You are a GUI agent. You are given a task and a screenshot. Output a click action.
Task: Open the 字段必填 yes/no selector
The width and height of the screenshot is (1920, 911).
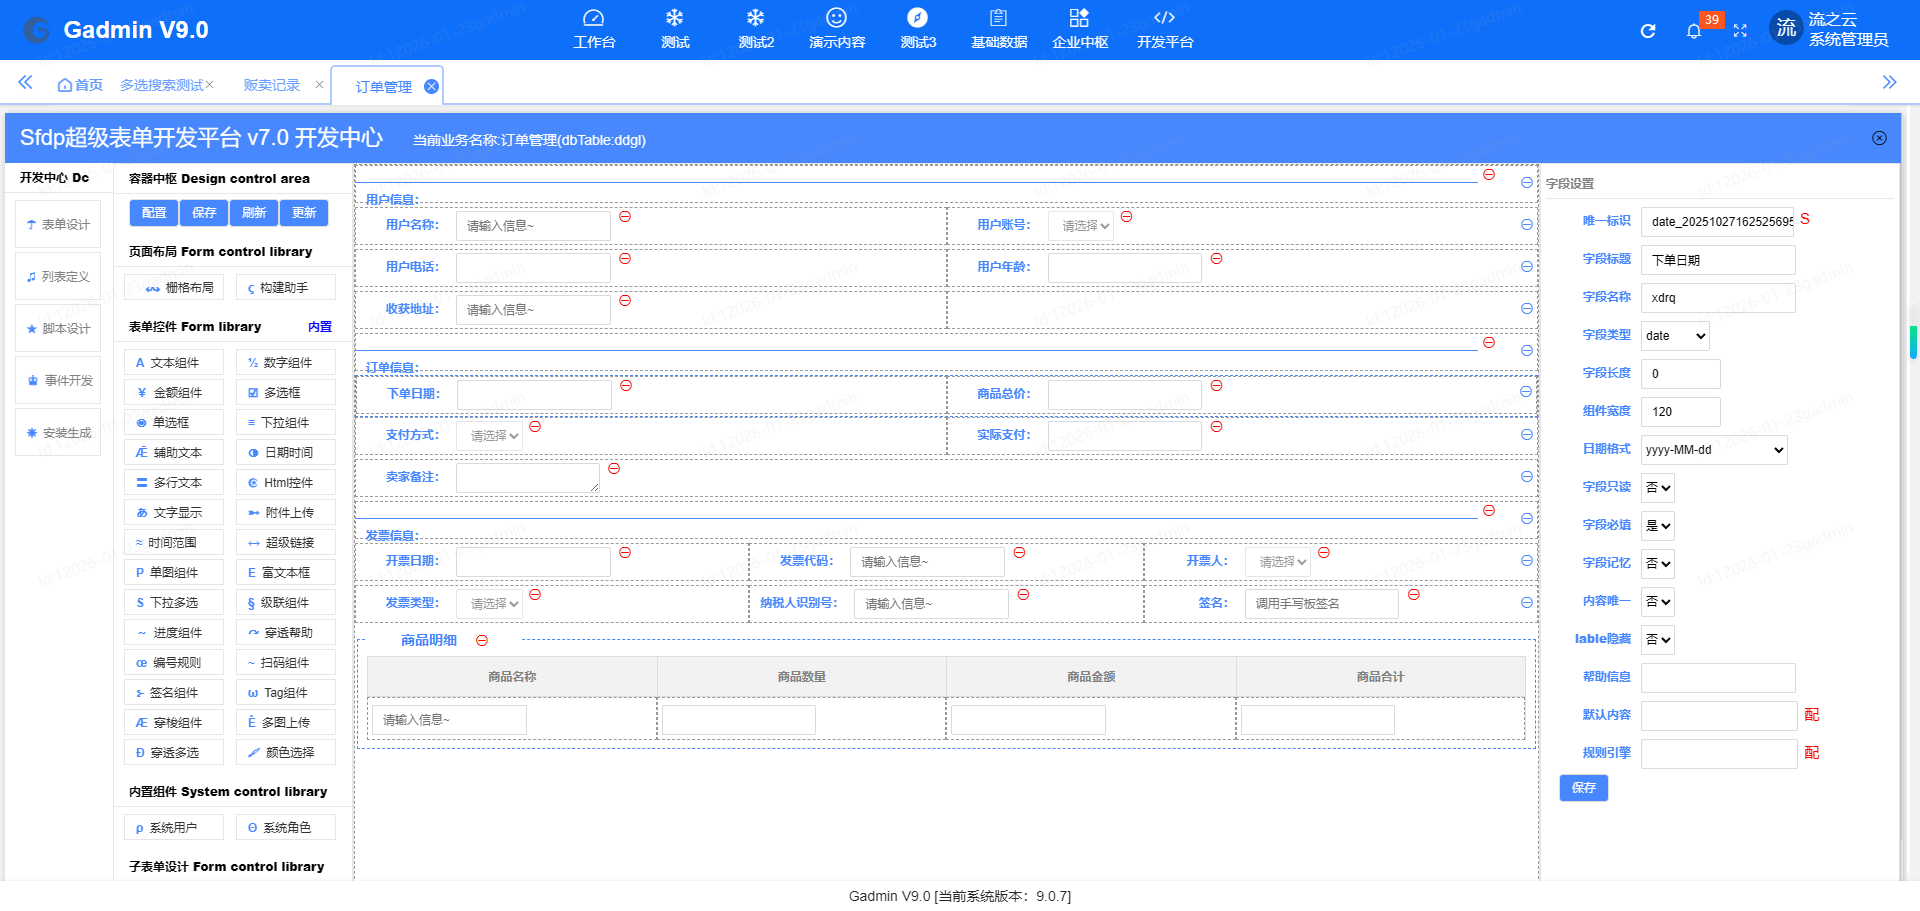point(1658,526)
